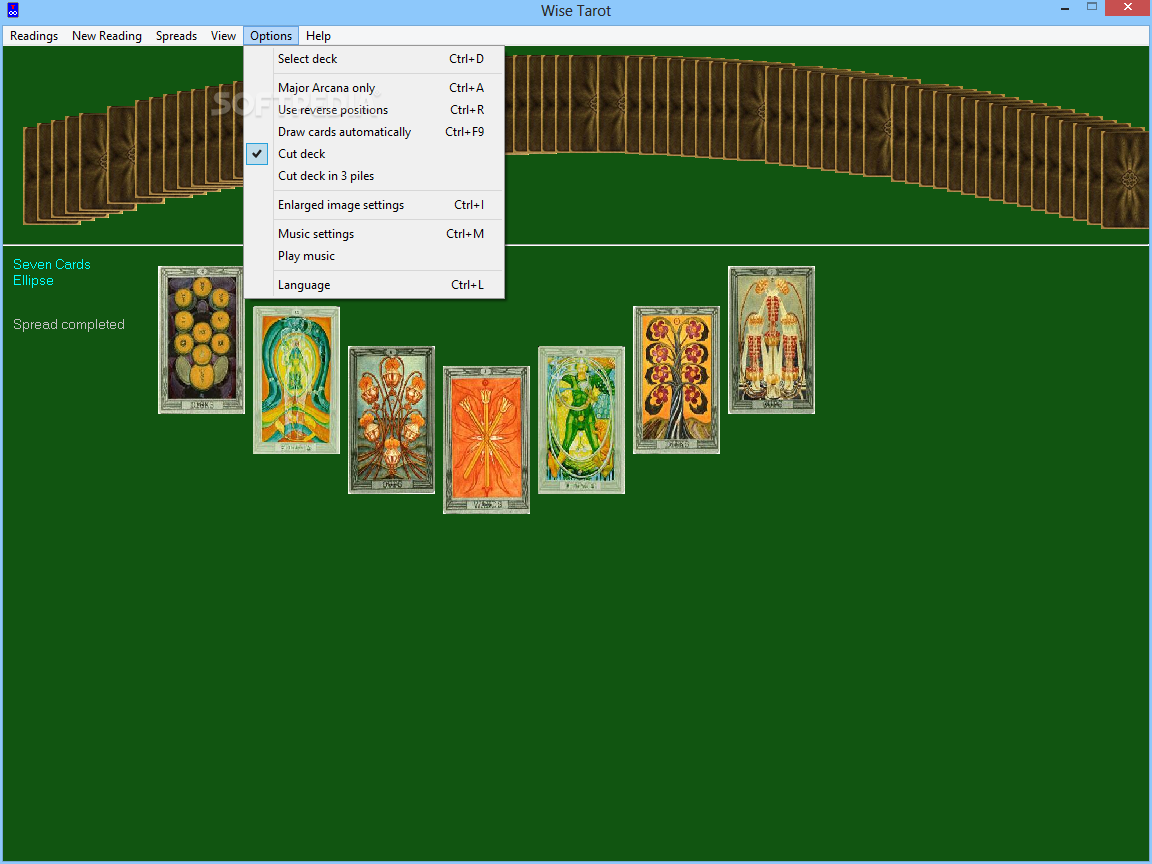Open the Help menu
Screen dimensions: 1152x864
[318, 36]
